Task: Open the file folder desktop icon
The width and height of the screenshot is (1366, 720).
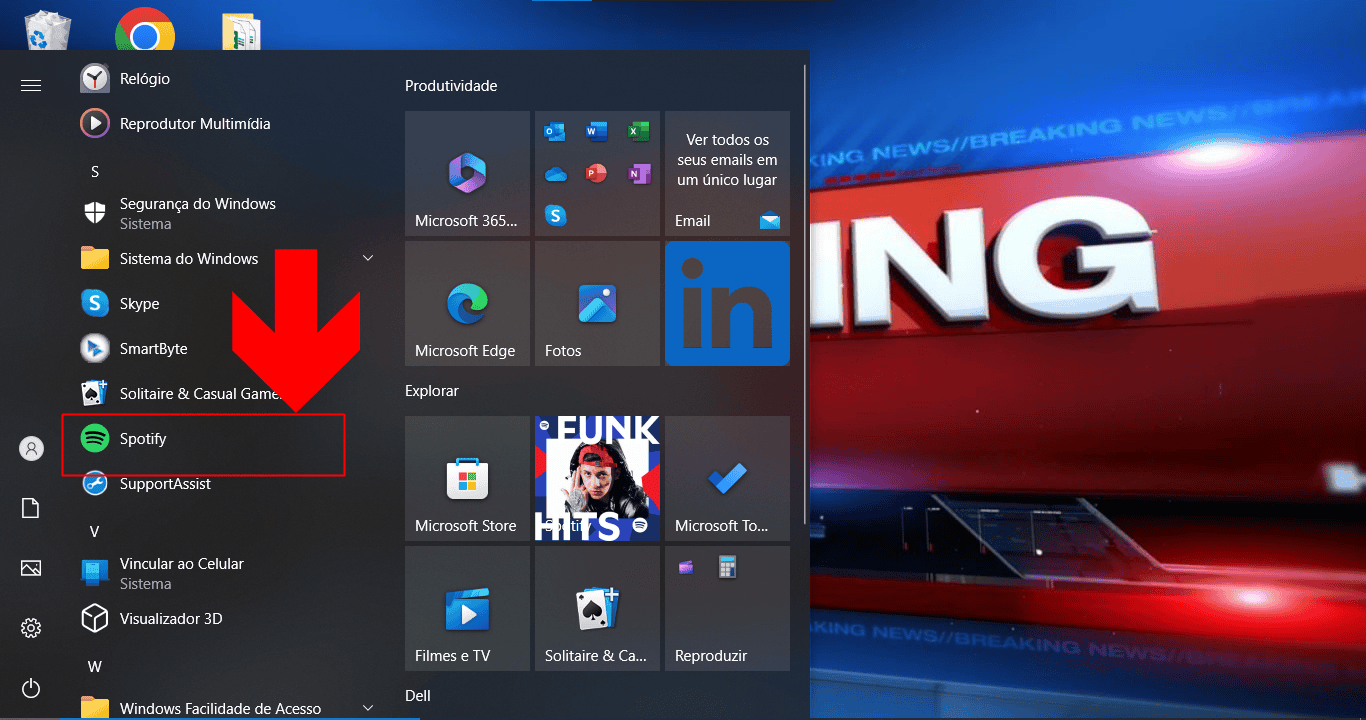Action: coord(241,32)
